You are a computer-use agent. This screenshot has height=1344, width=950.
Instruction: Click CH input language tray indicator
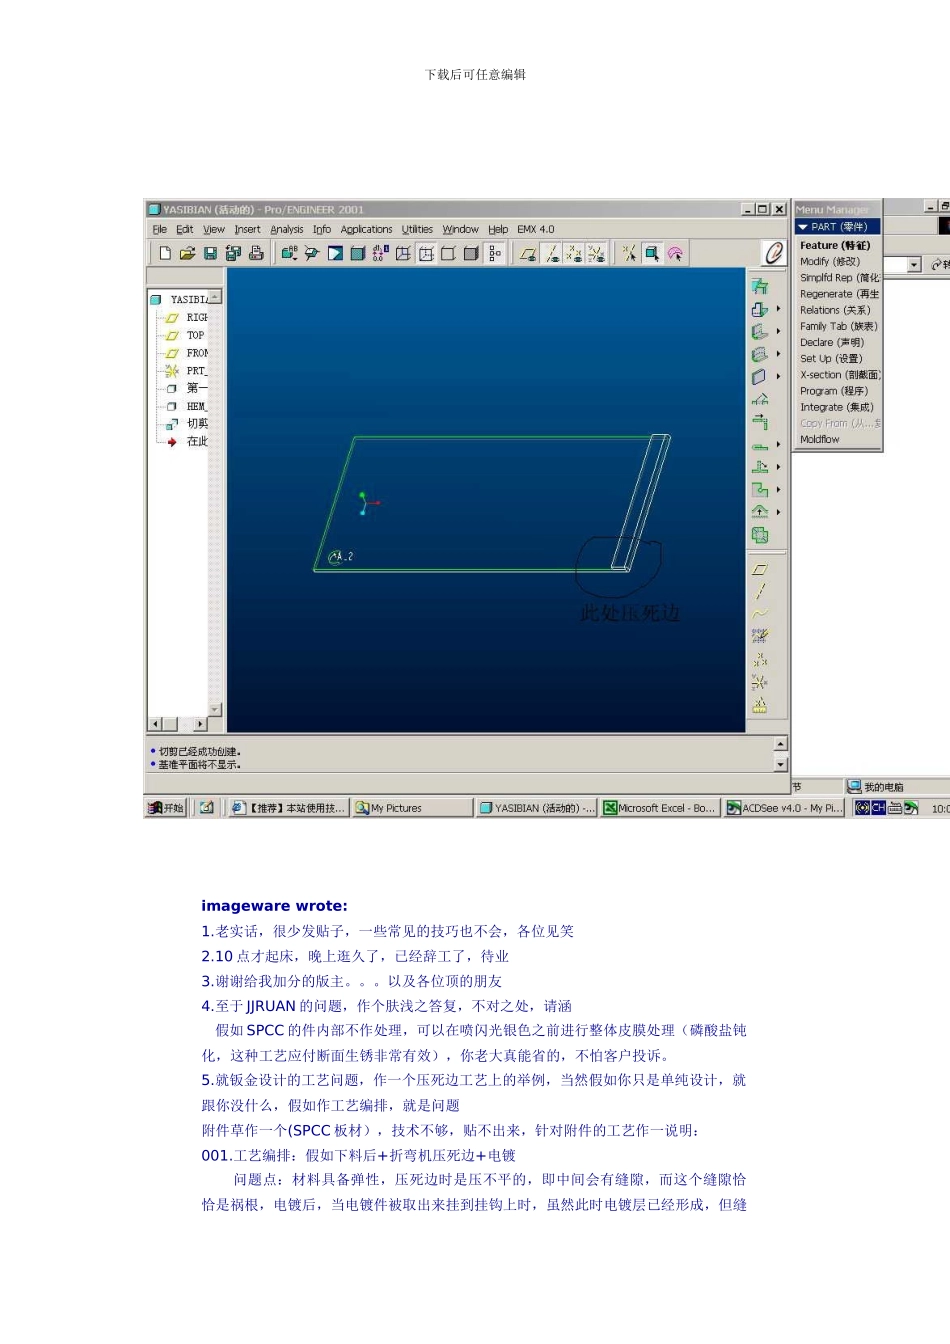tap(878, 808)
